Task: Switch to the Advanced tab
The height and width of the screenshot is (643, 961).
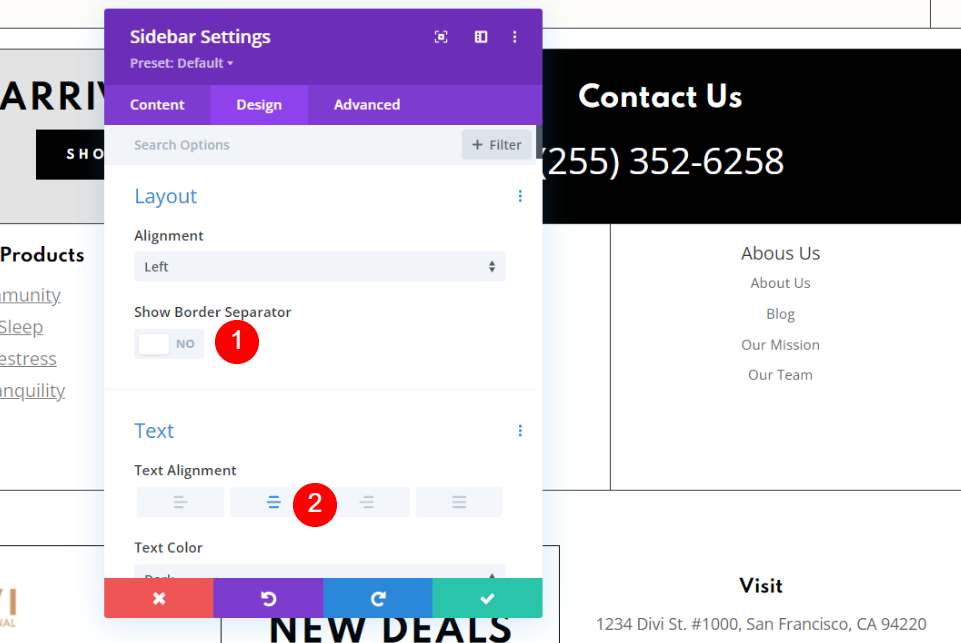Action: [367, 105]
